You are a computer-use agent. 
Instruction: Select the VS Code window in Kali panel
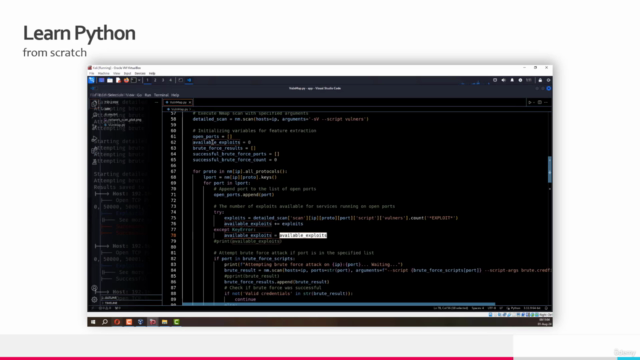(189, 80)
